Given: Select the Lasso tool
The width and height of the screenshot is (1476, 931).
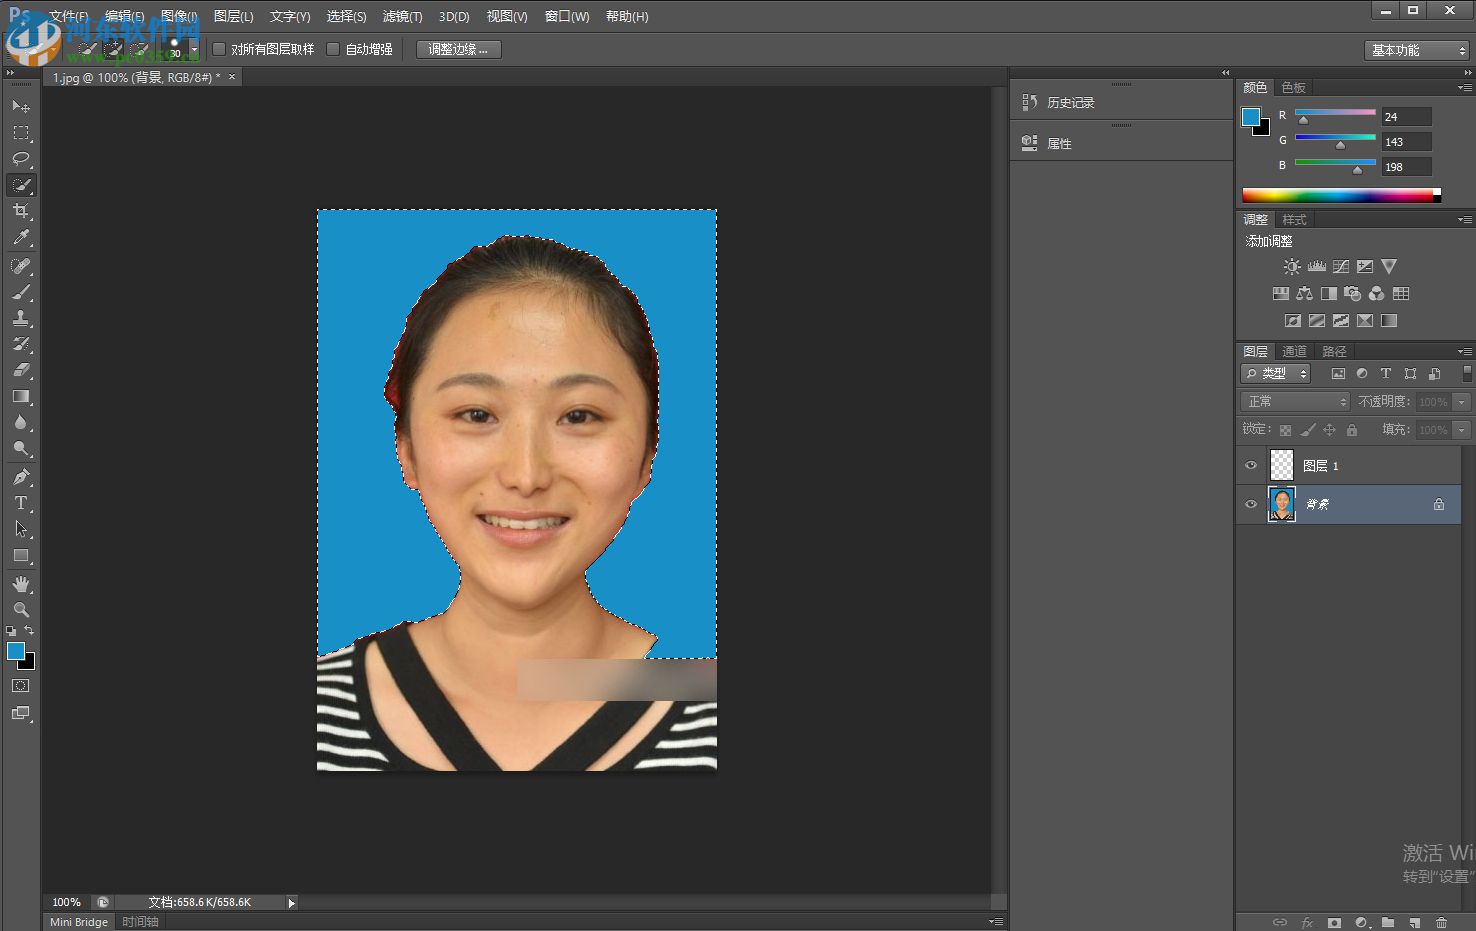Looking at the screenshot, I should click(20, 159).
